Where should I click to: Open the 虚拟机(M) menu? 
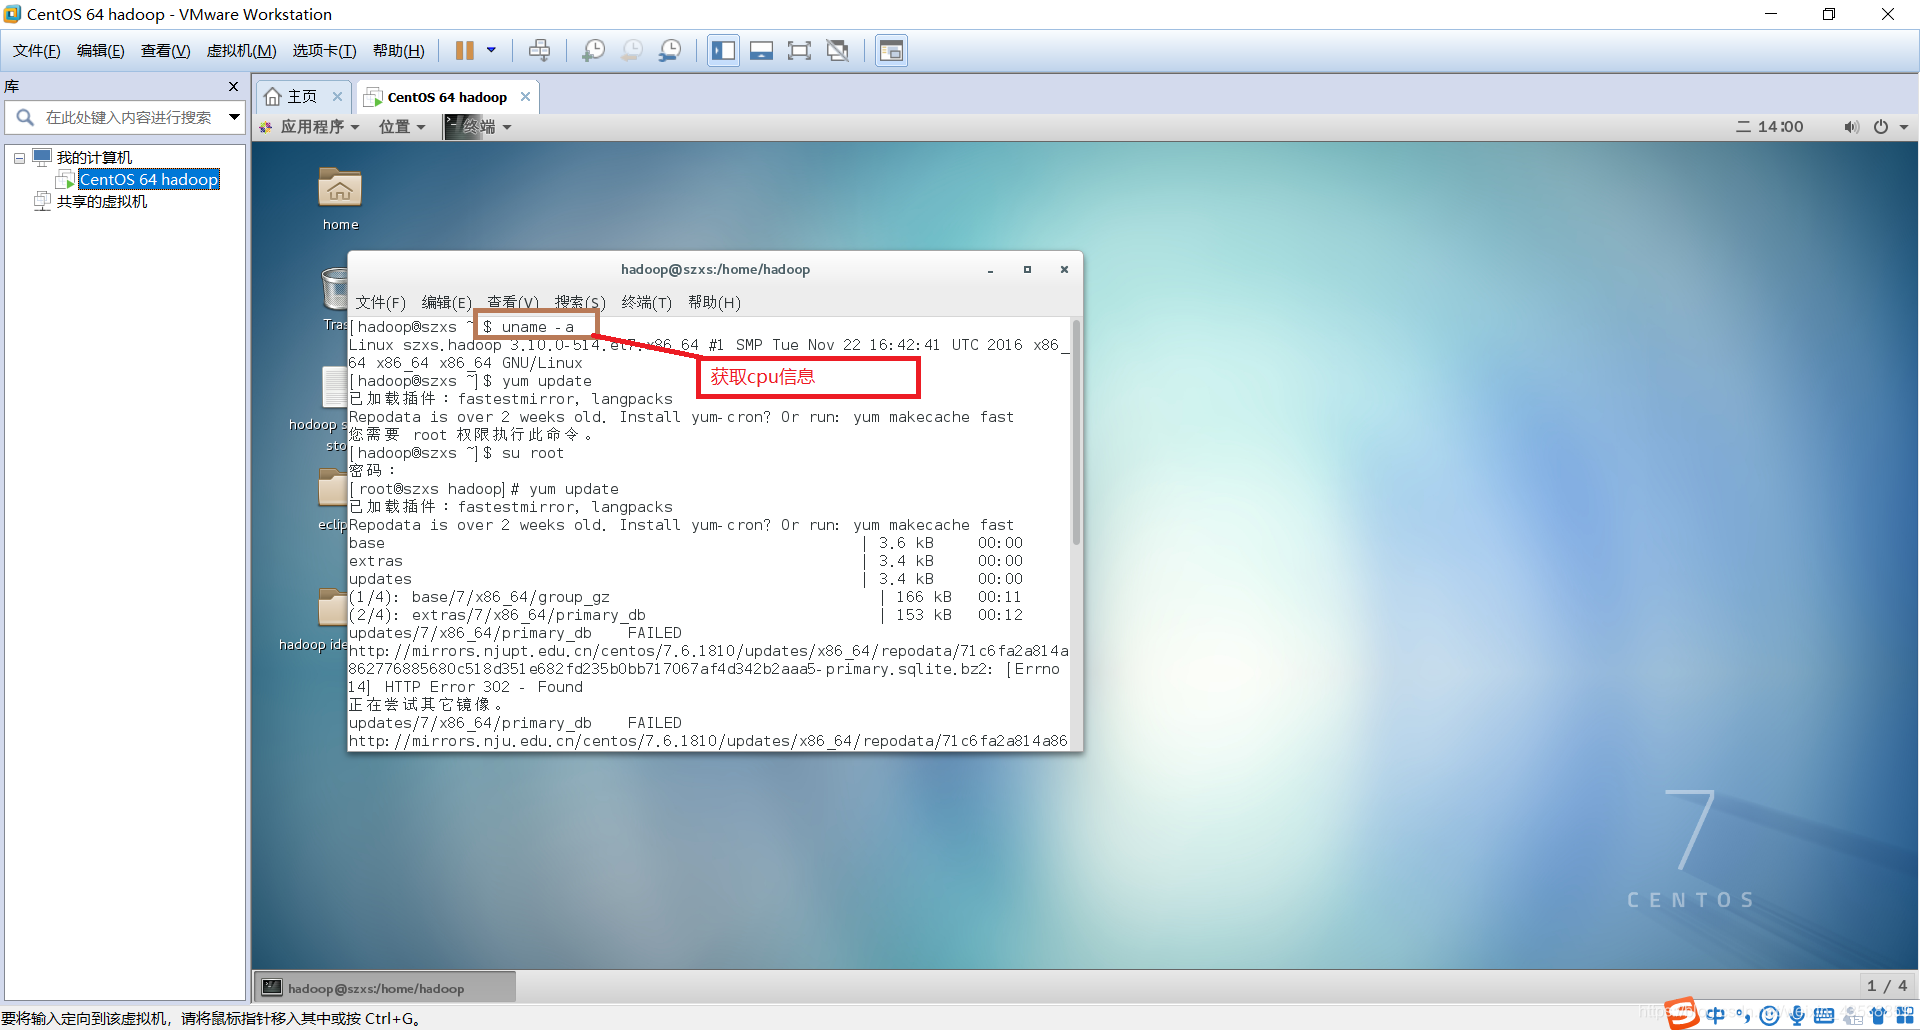pyautogui.click(x=242, y=51)
